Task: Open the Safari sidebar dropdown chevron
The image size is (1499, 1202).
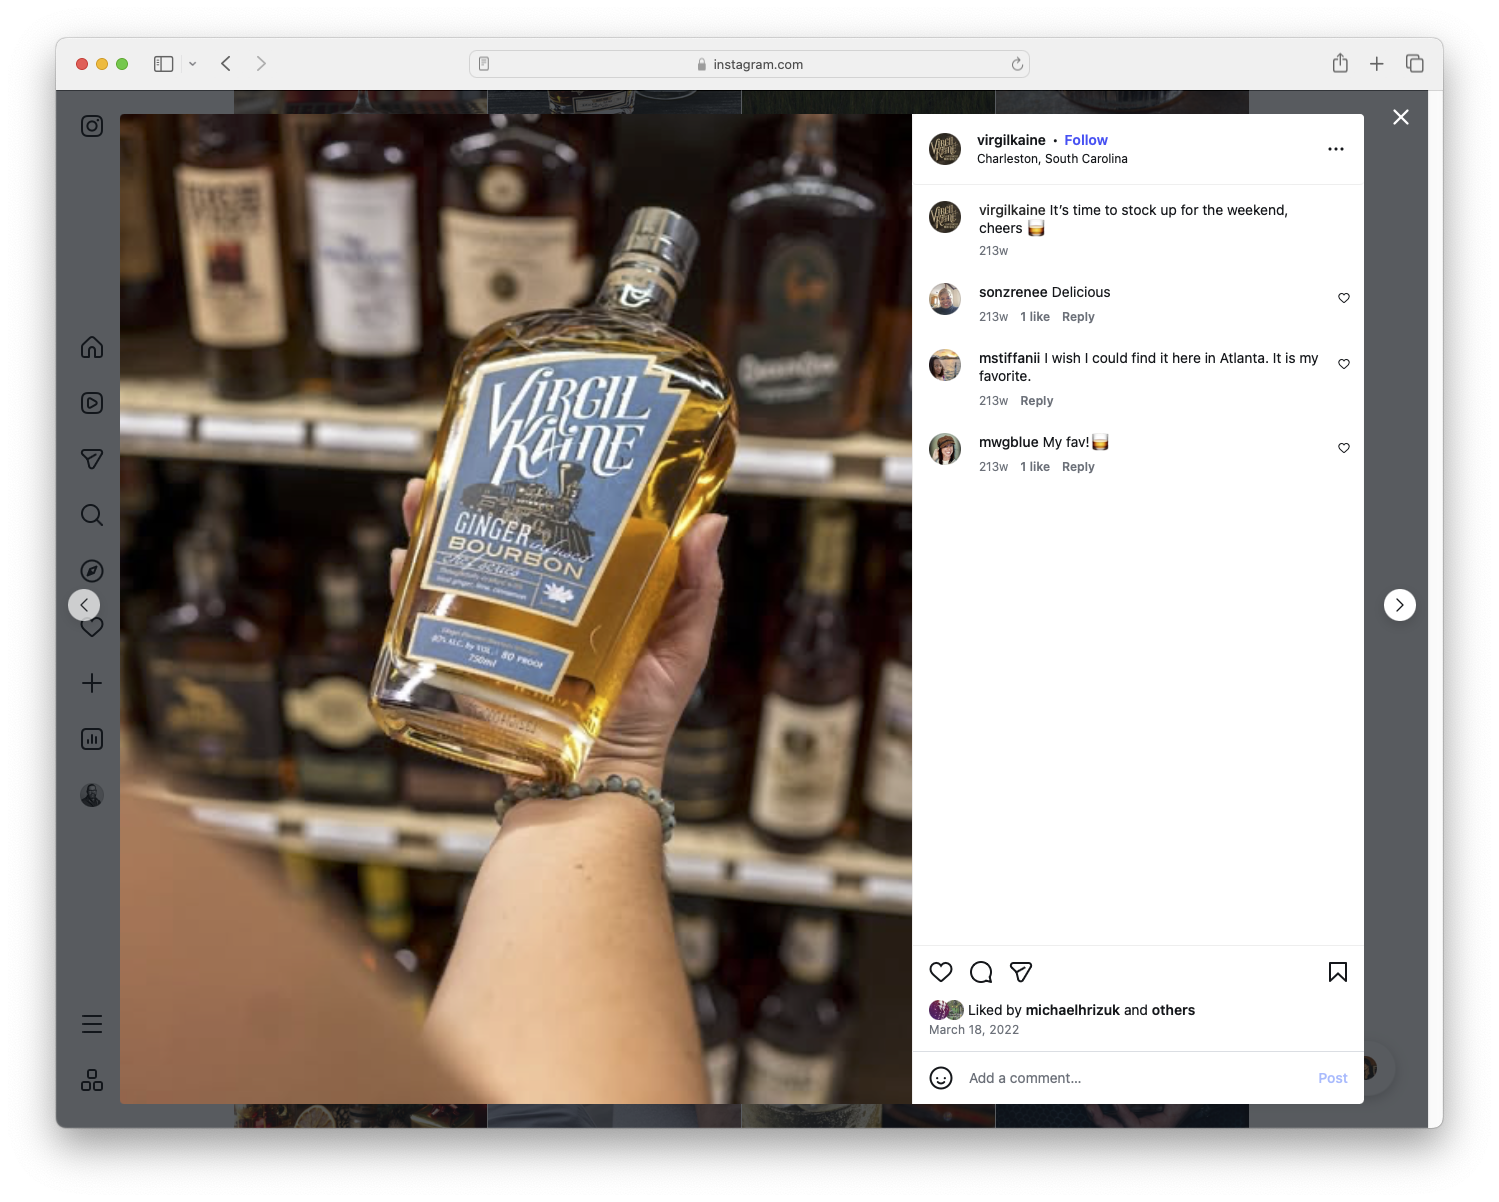Action: click(193, 63)
